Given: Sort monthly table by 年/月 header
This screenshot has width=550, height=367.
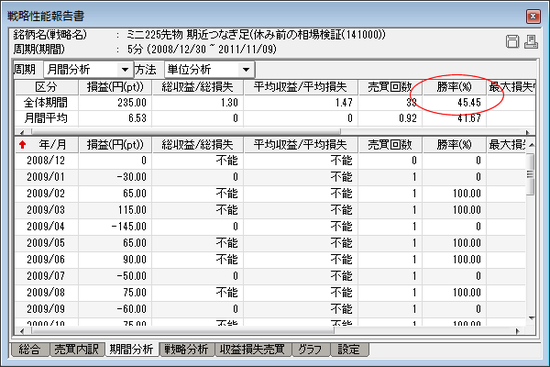Looking at the screenshot, I should point(46,145).
